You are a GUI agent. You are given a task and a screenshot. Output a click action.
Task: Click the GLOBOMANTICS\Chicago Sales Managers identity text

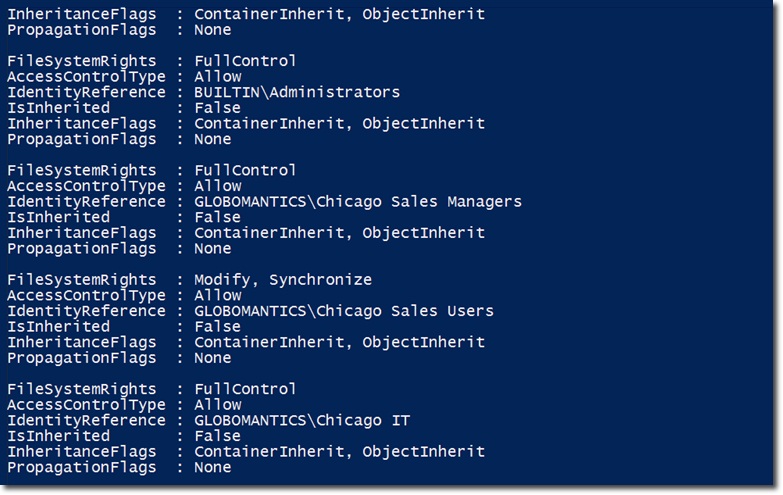pos(358,201)
